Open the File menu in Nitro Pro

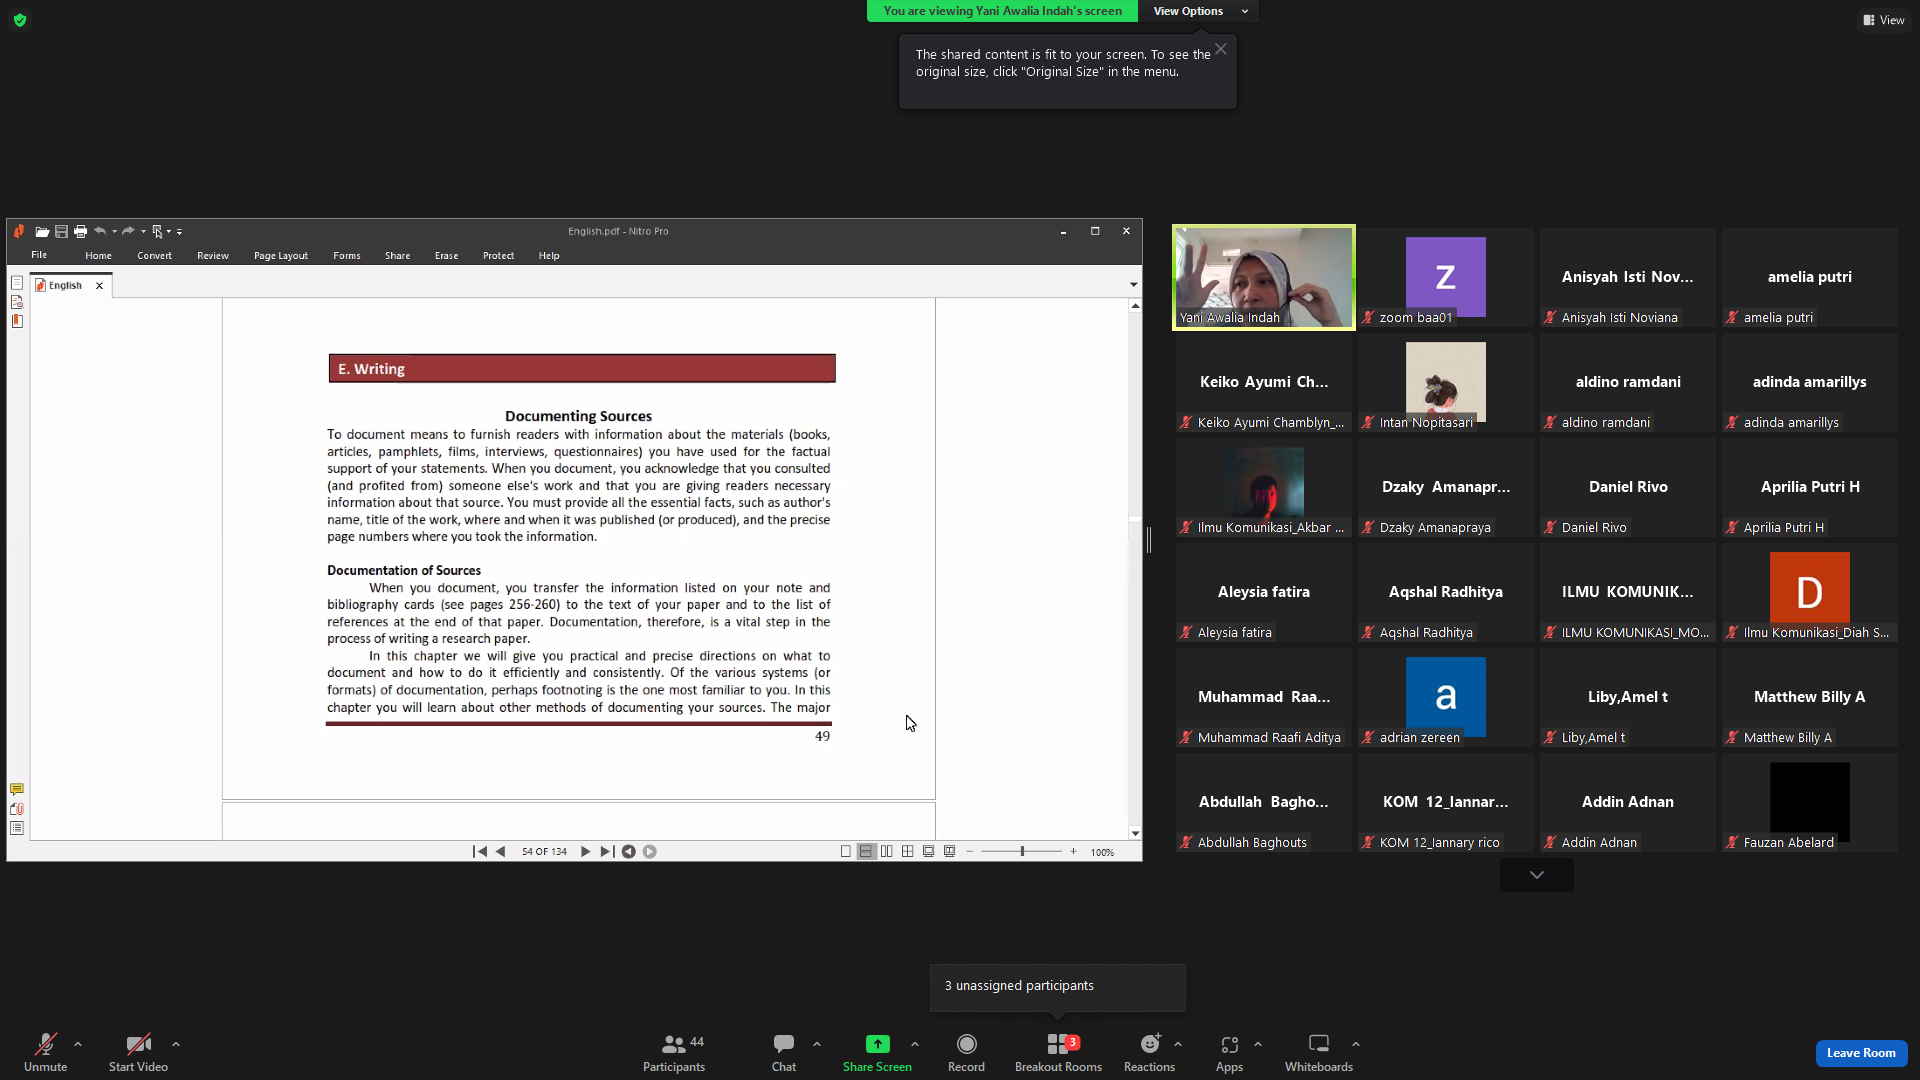pos(39,255)
